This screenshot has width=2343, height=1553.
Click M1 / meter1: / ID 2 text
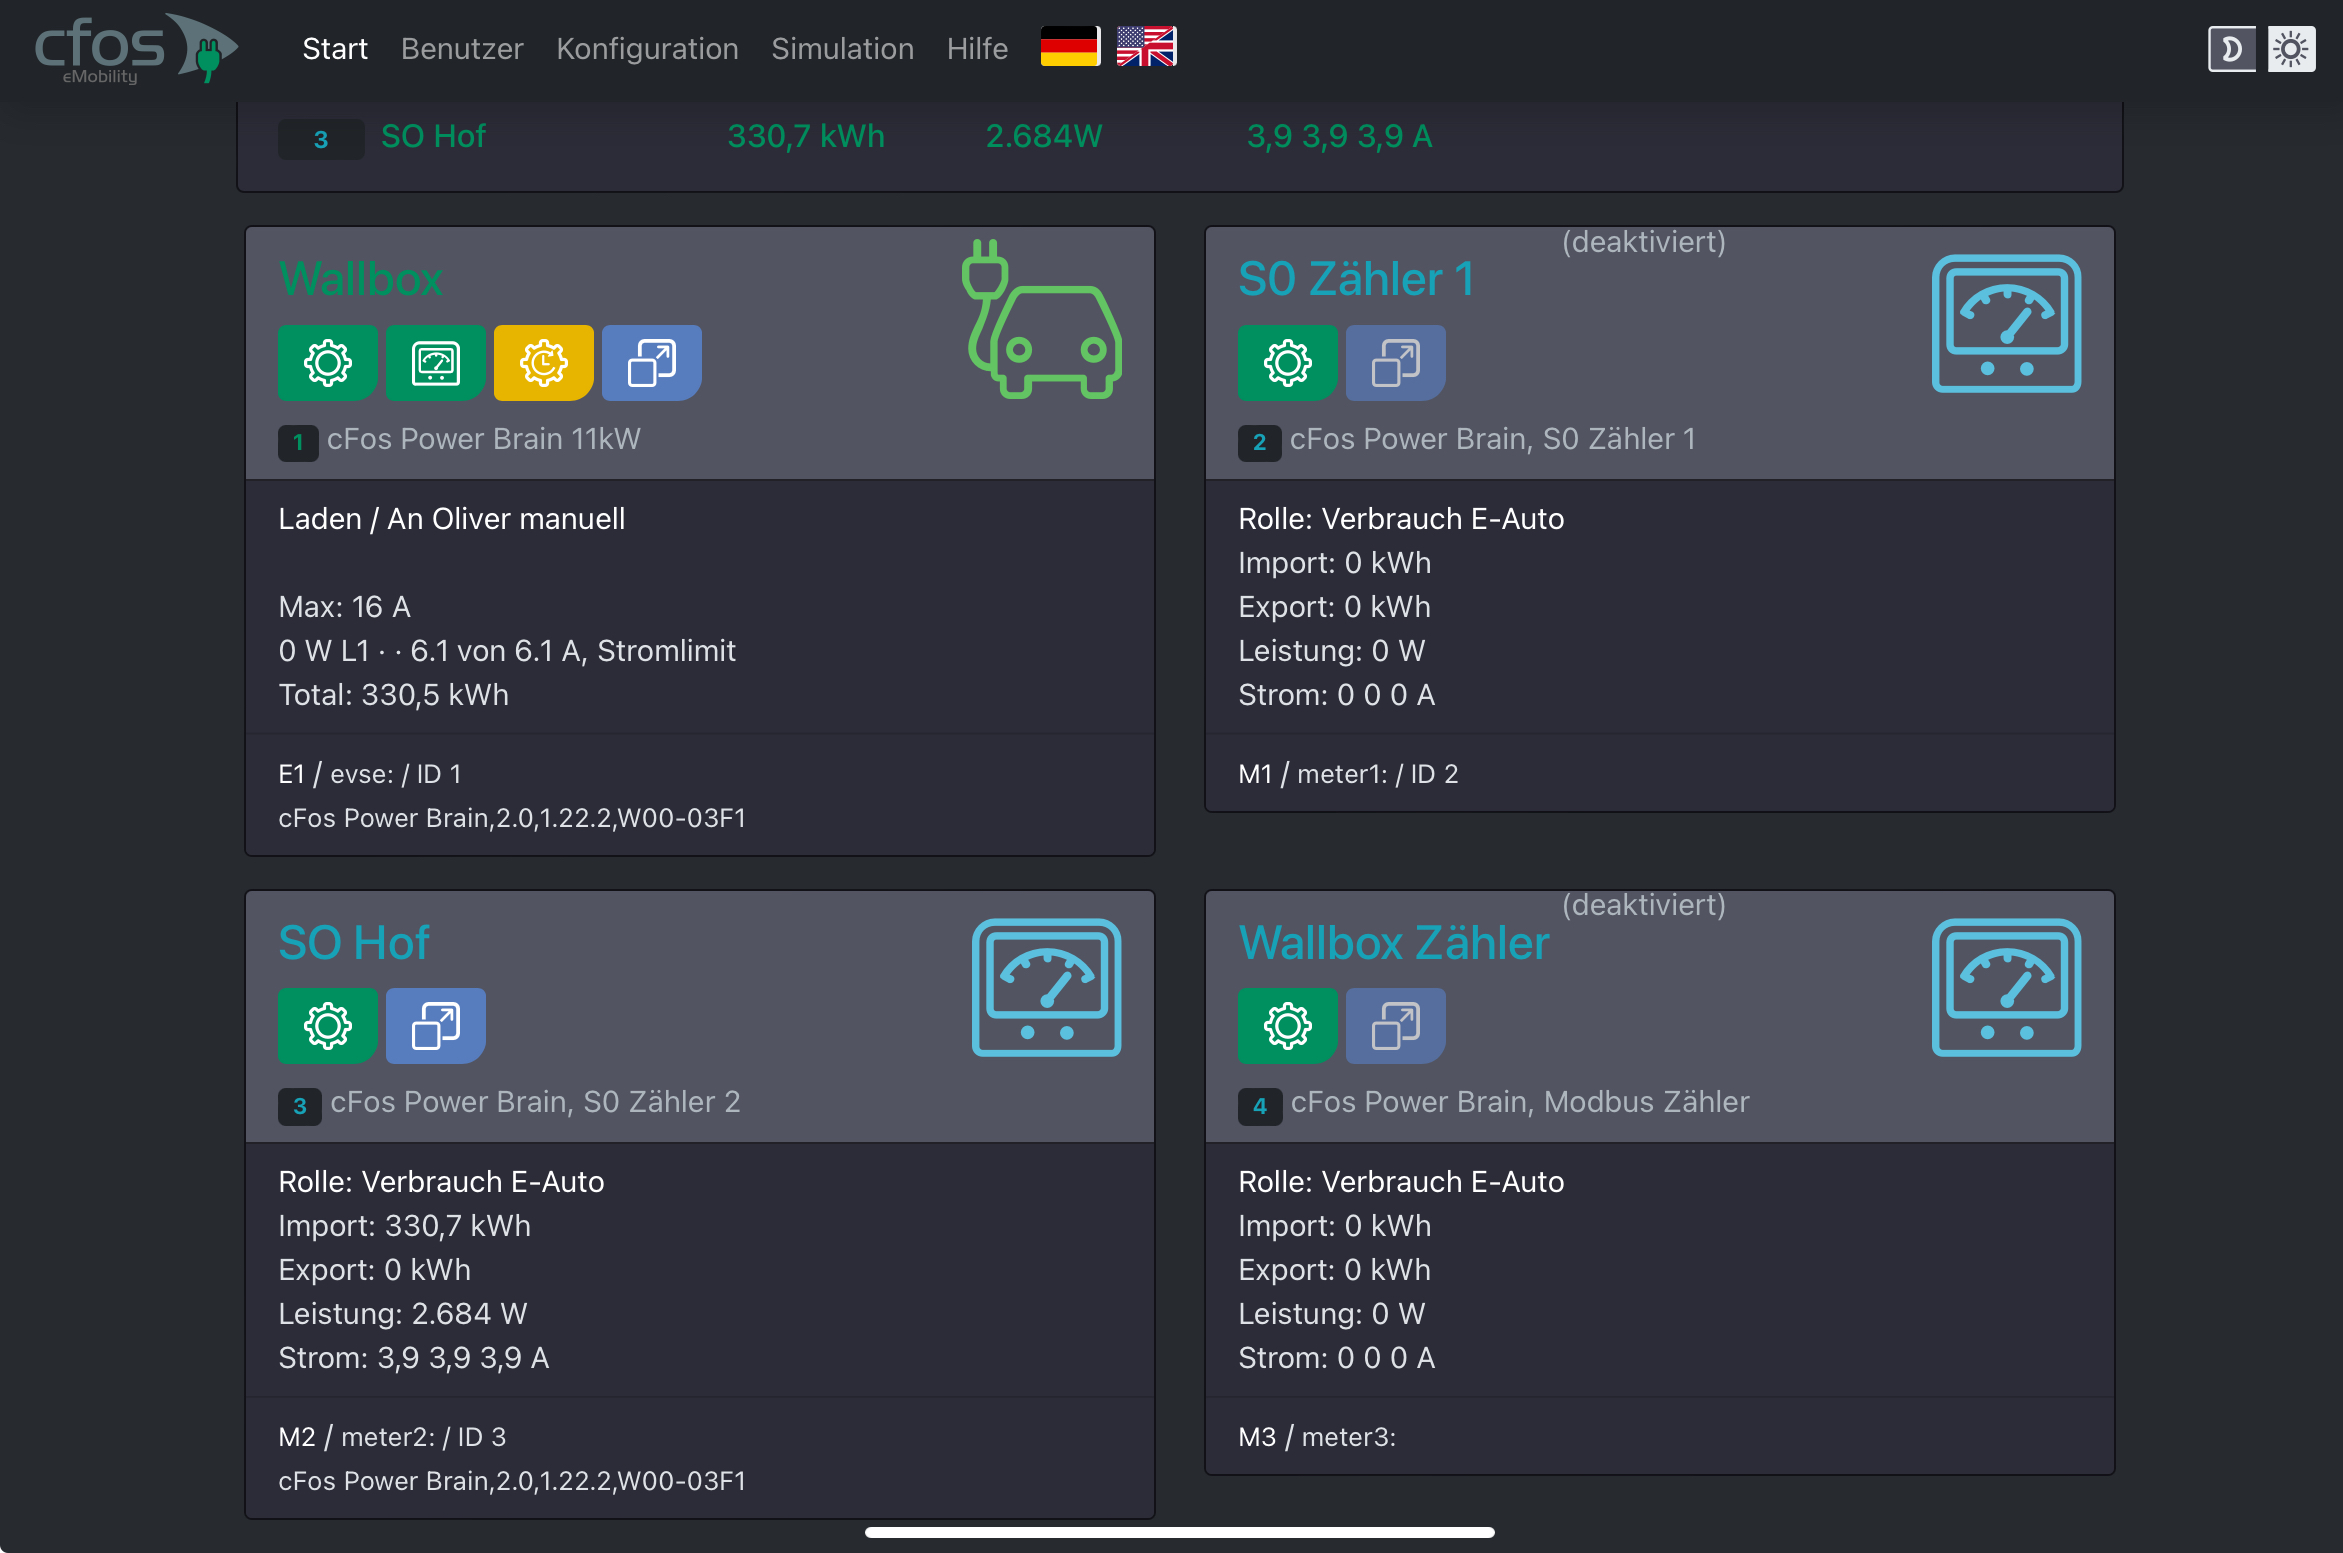point(1348,774)
